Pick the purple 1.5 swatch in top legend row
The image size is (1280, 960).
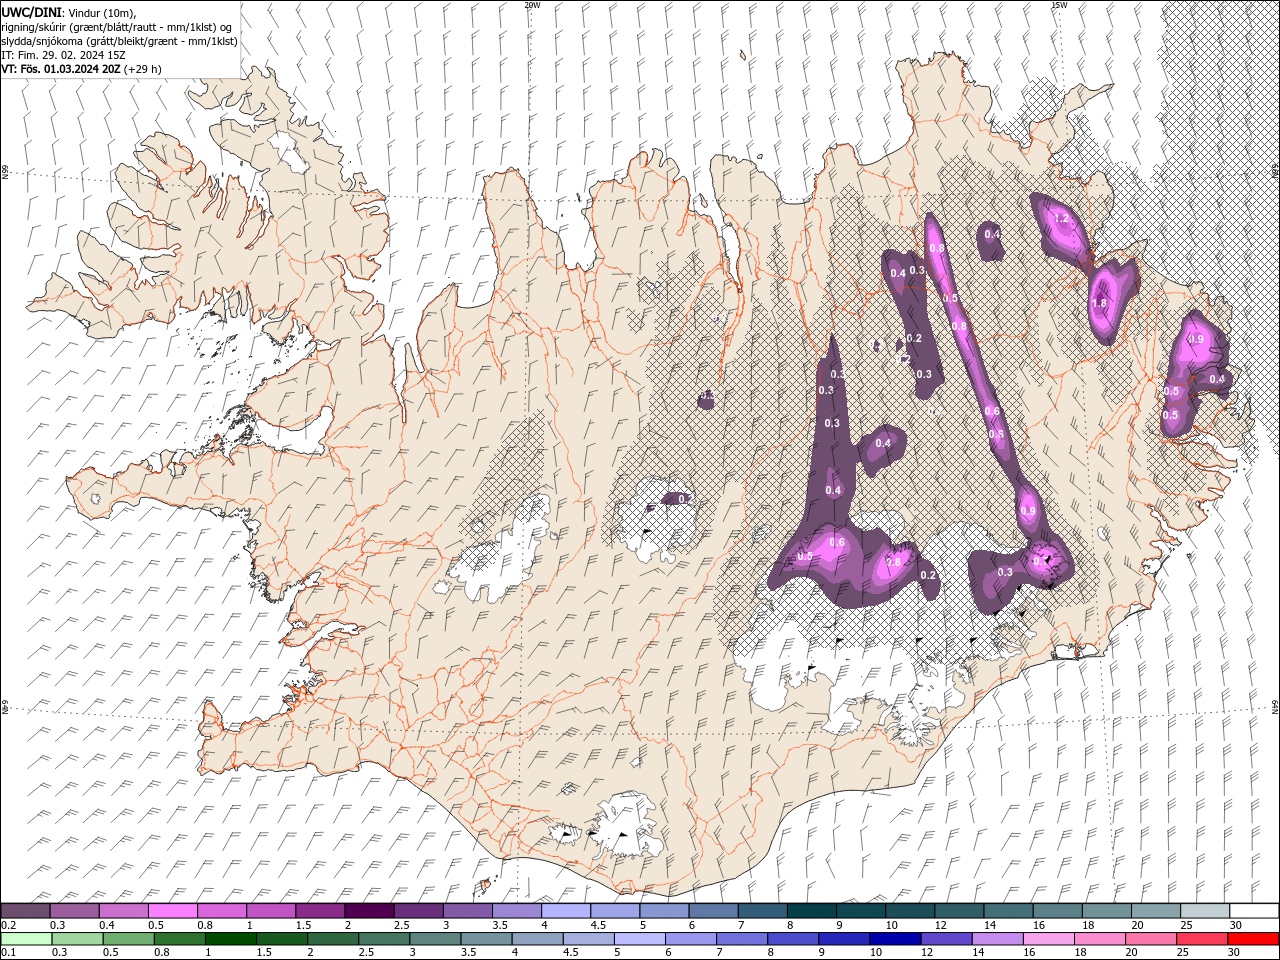[320, 911]
